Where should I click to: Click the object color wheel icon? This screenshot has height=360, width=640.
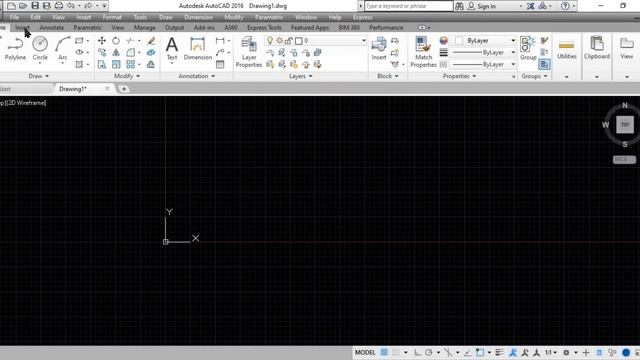(x=444, y=40)
